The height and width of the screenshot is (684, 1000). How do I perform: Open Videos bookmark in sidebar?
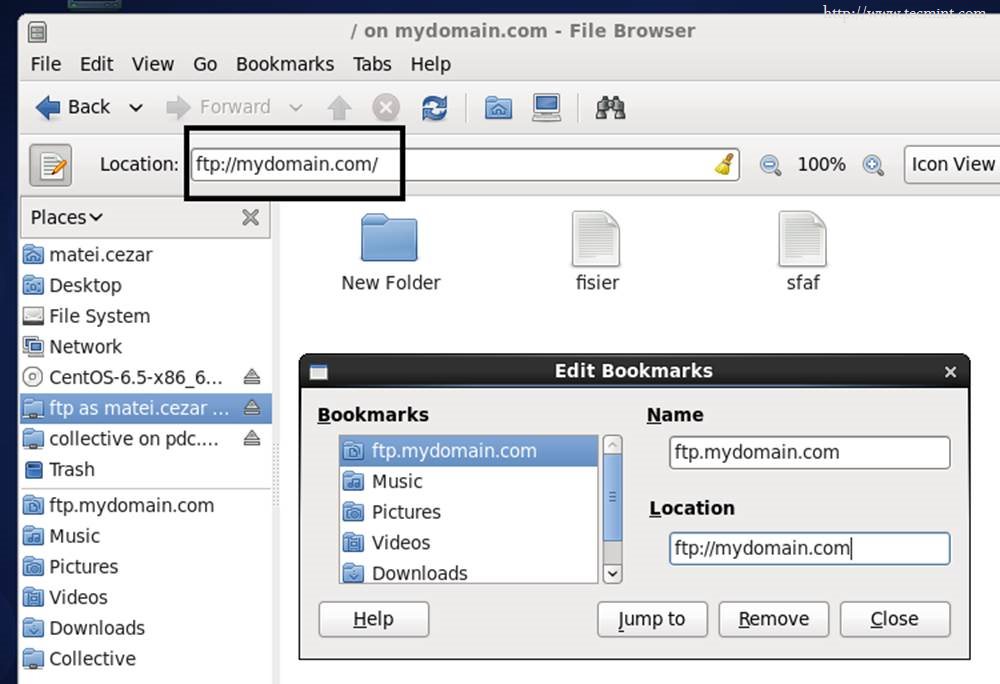146,597
